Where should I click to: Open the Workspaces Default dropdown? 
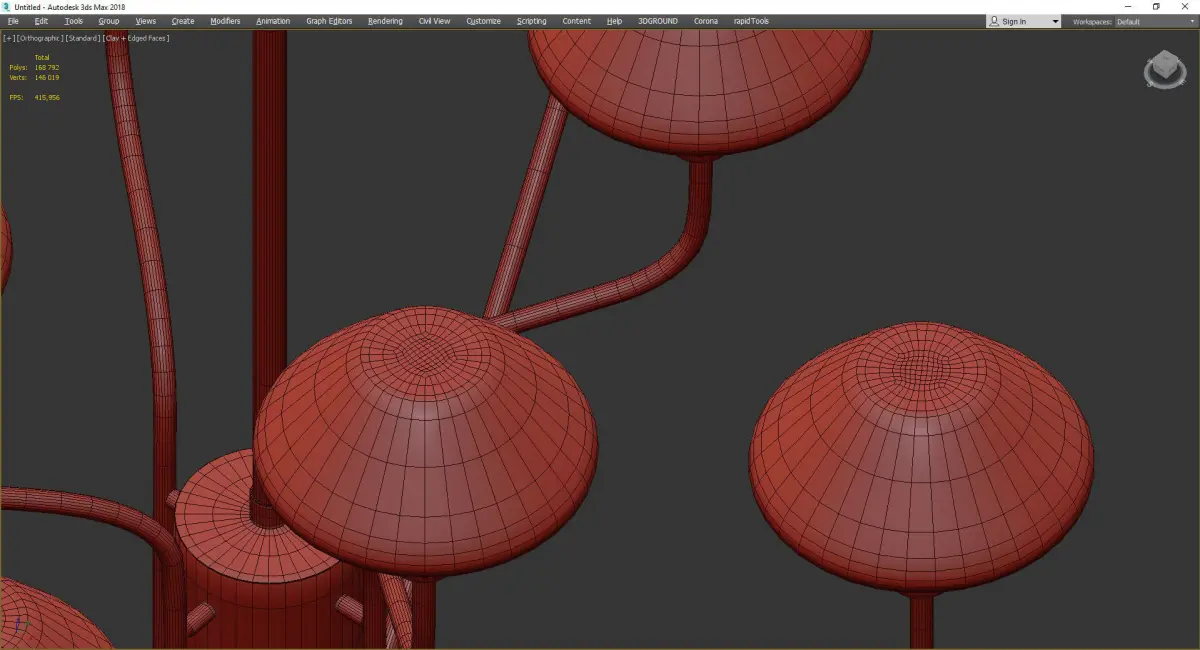[1156, 21]
